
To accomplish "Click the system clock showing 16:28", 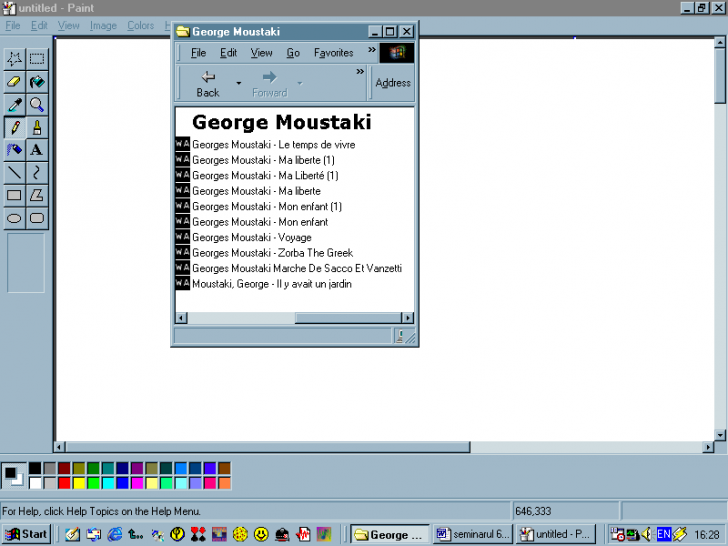I will (707, 535).
